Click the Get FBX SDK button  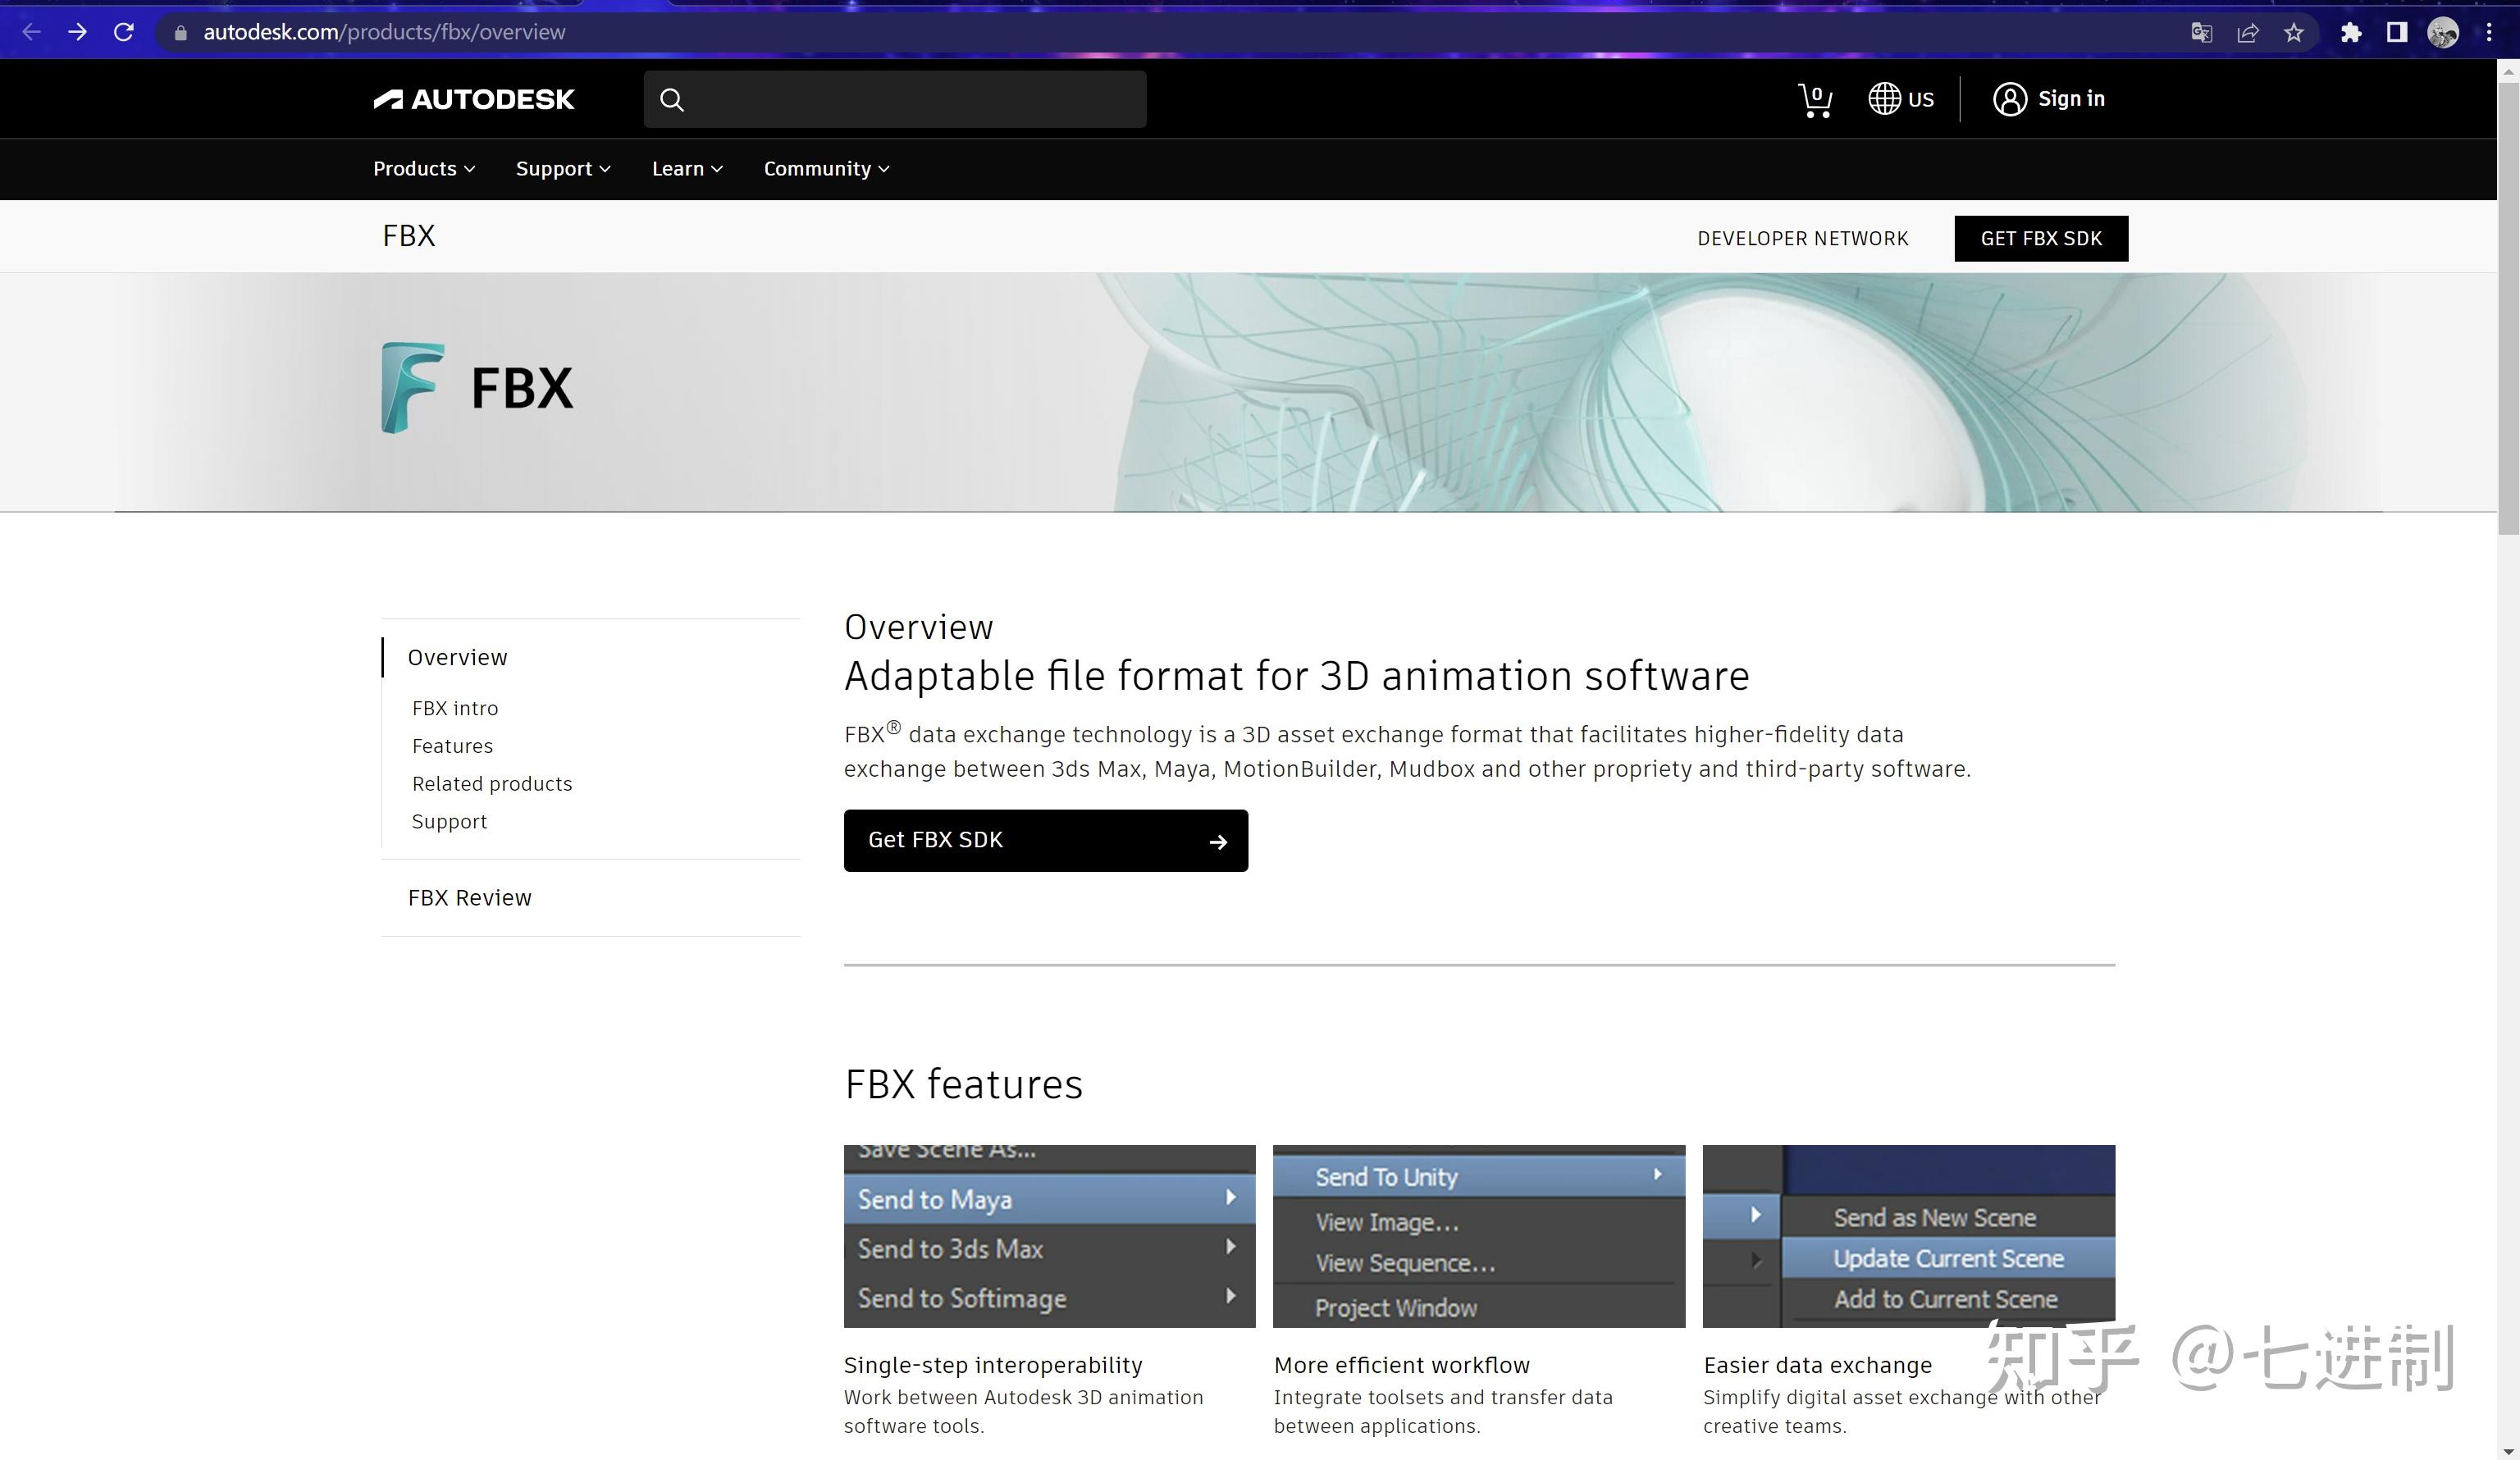coord(1045,840)
